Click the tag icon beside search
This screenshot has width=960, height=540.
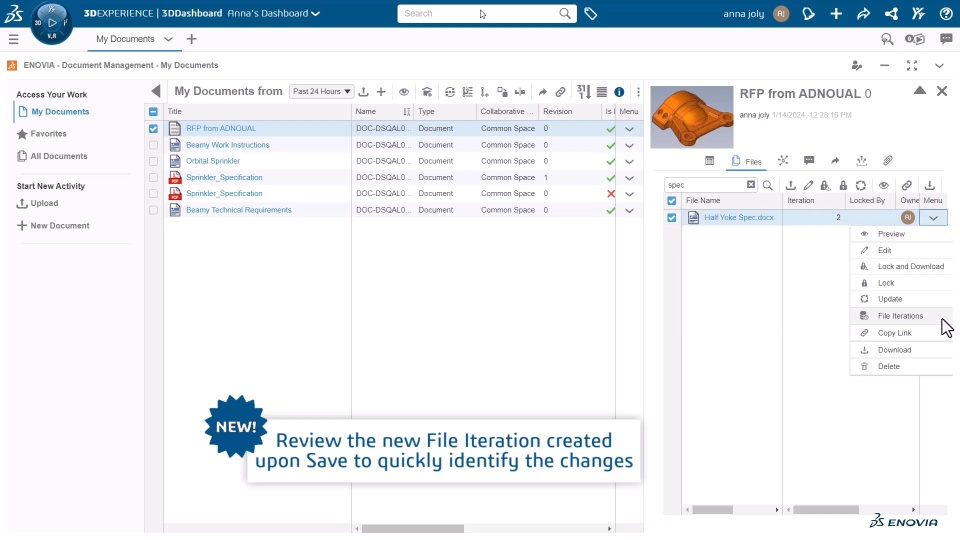[x=591, y=13]
